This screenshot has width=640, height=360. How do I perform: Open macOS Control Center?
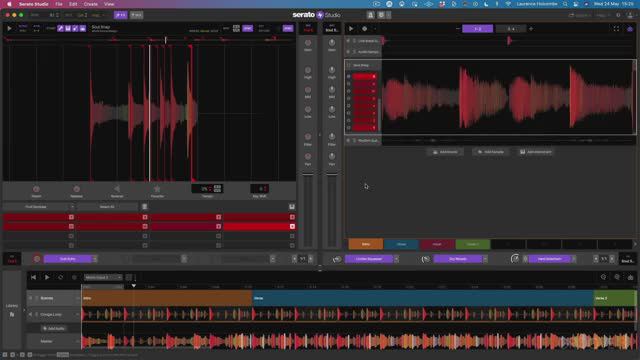(x=576, y=4)
